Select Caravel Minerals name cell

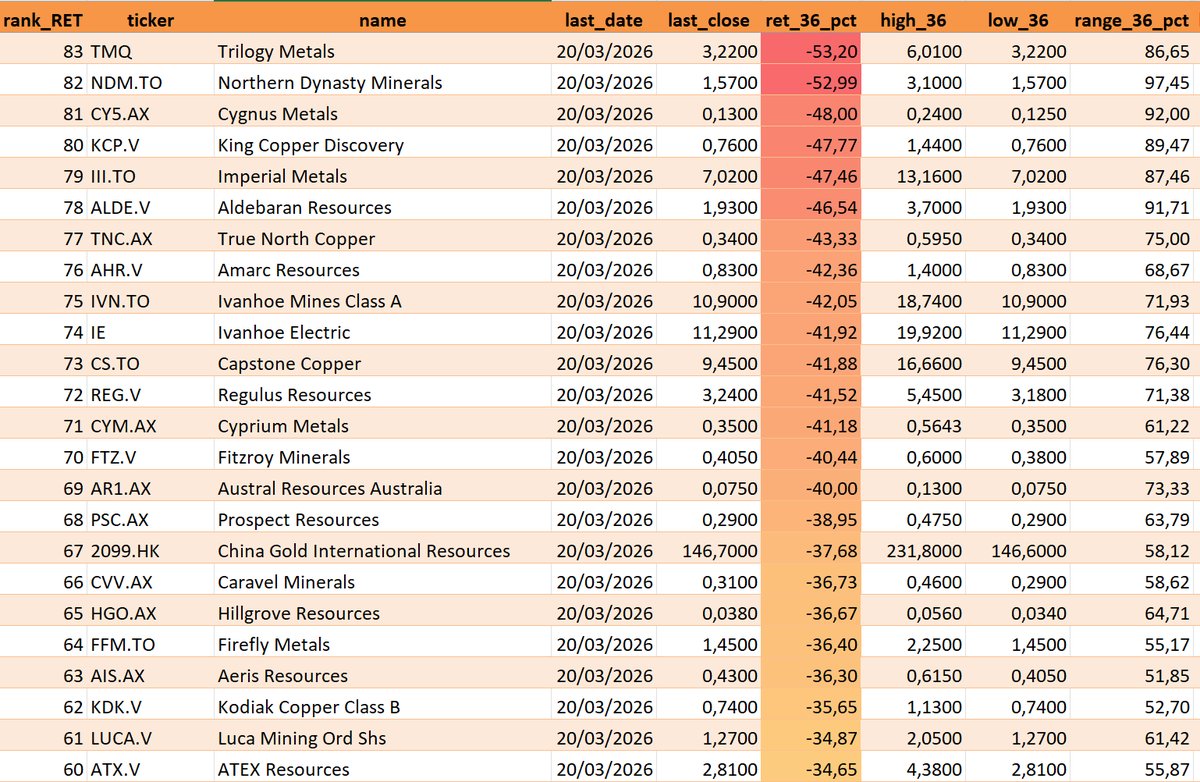[382, 582]
